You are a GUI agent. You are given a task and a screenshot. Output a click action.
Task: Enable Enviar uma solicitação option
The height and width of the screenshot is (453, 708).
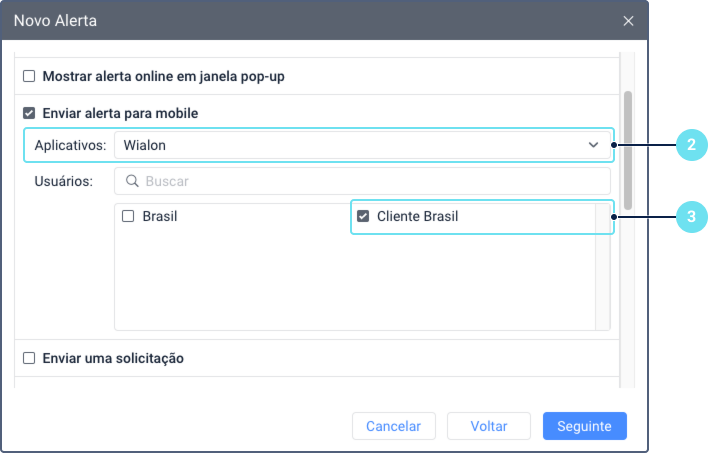(x=29, y=358)
